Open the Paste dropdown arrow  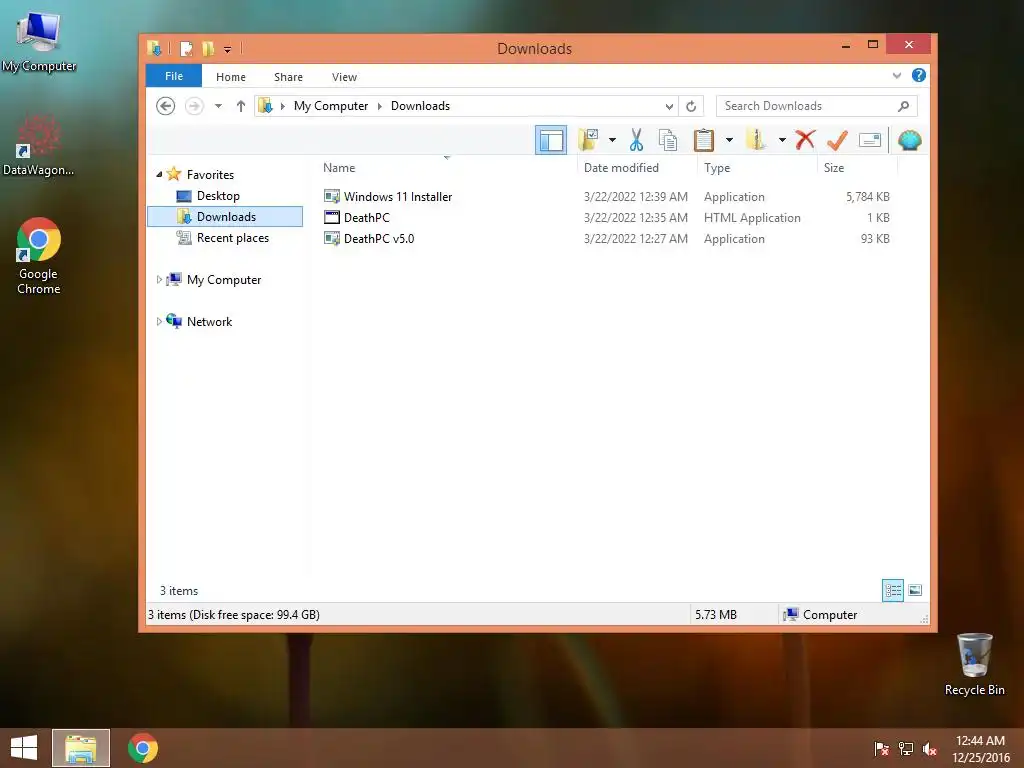pos(729,140)
